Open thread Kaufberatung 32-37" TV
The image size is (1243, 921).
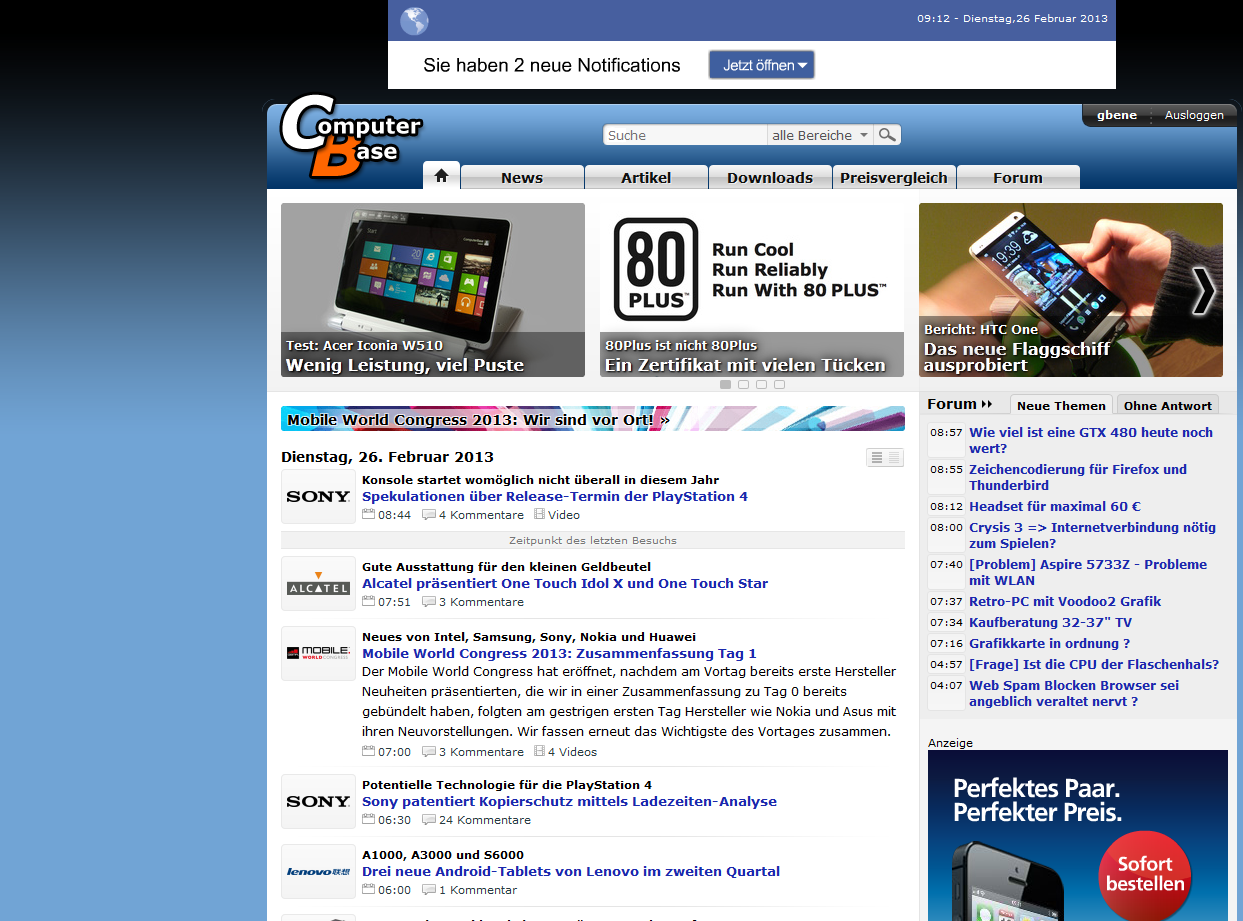point(1050,622)
